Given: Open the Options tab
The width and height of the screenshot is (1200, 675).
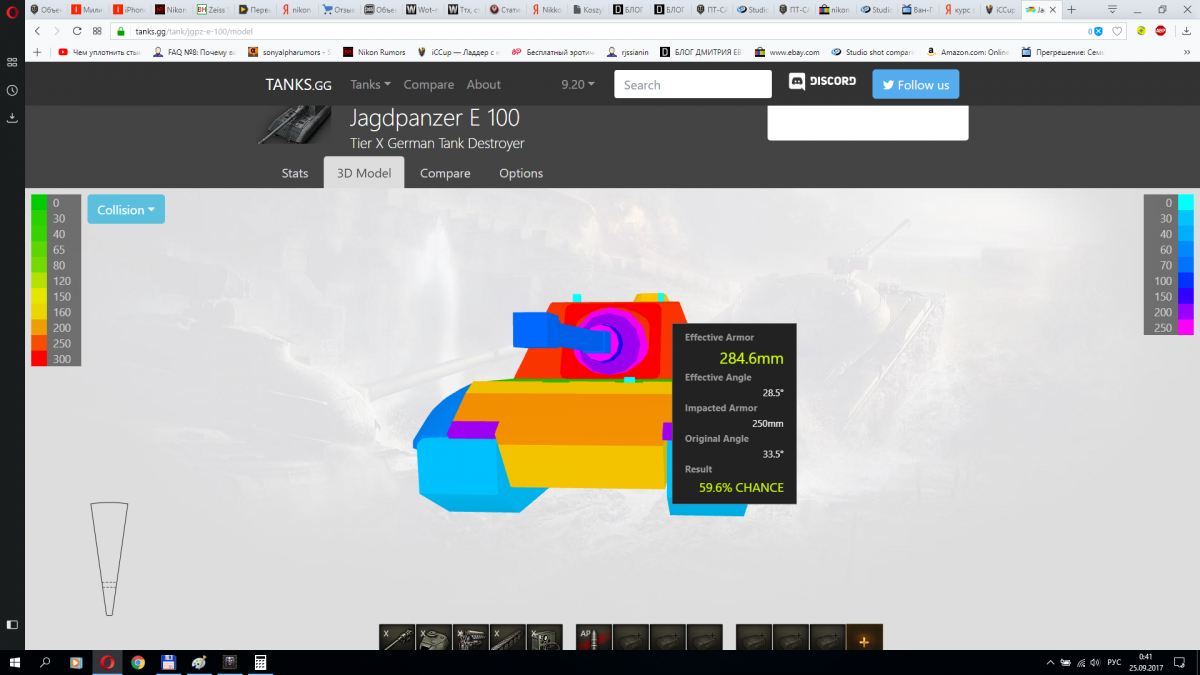Looking at the screenshot, I should click(521, 173).
